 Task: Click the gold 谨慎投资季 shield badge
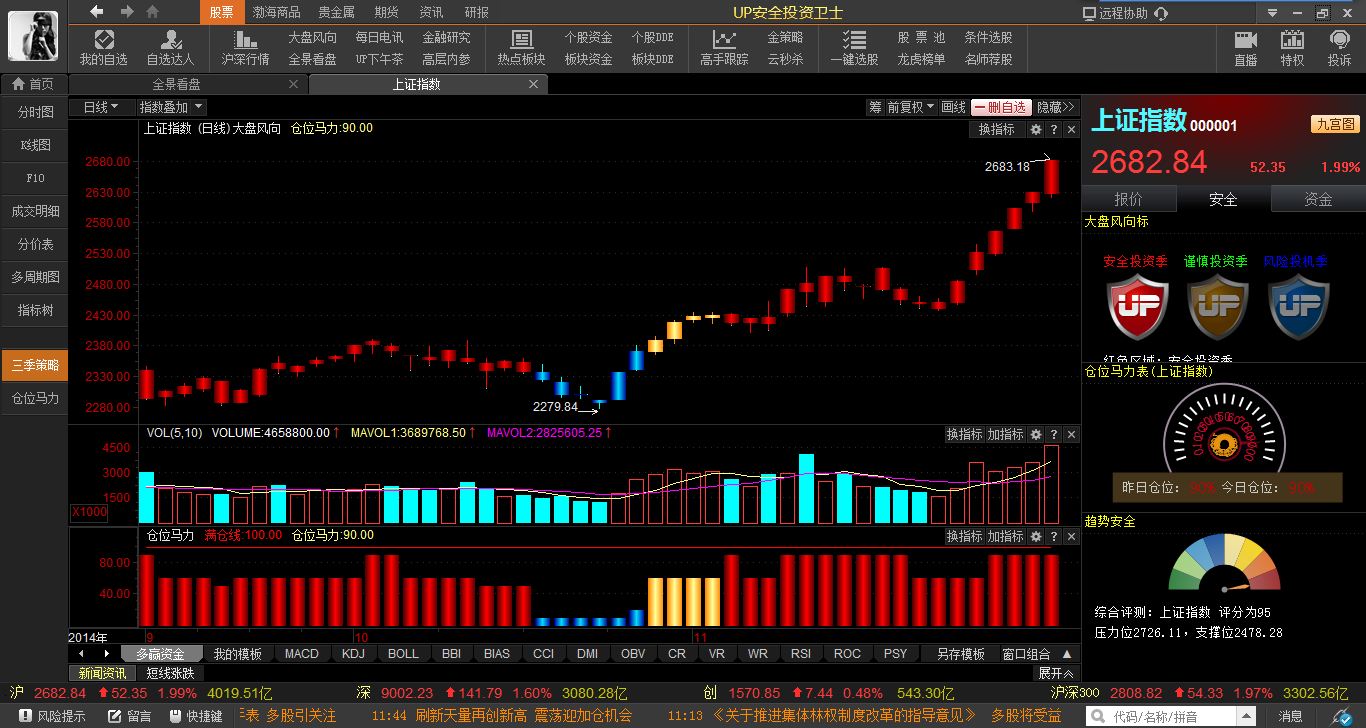(1217, 307)
